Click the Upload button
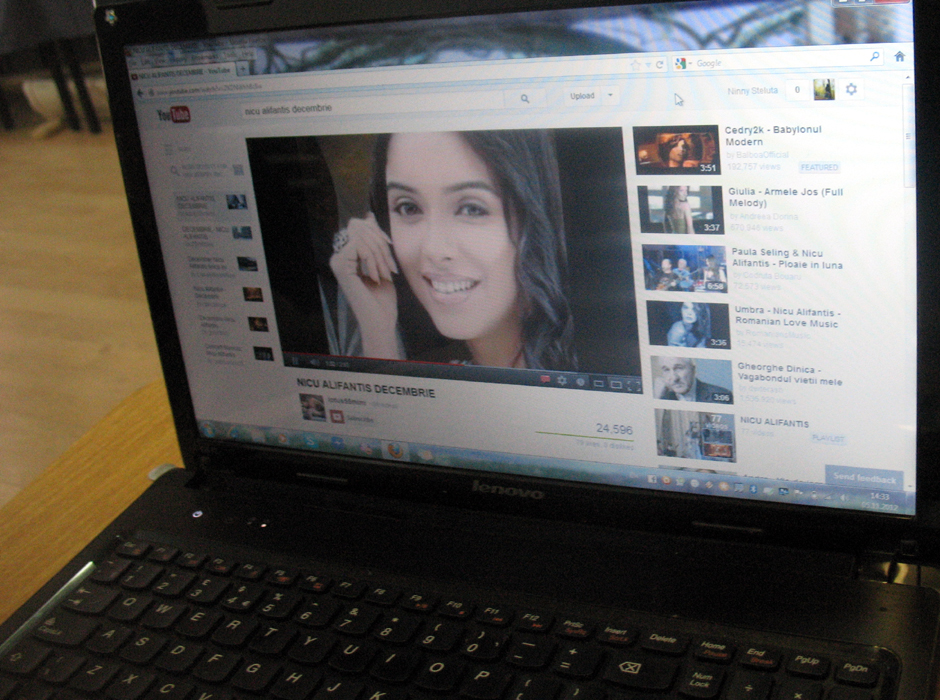The width and height of the screenshot is (940, 700). (x=582, y=96)
